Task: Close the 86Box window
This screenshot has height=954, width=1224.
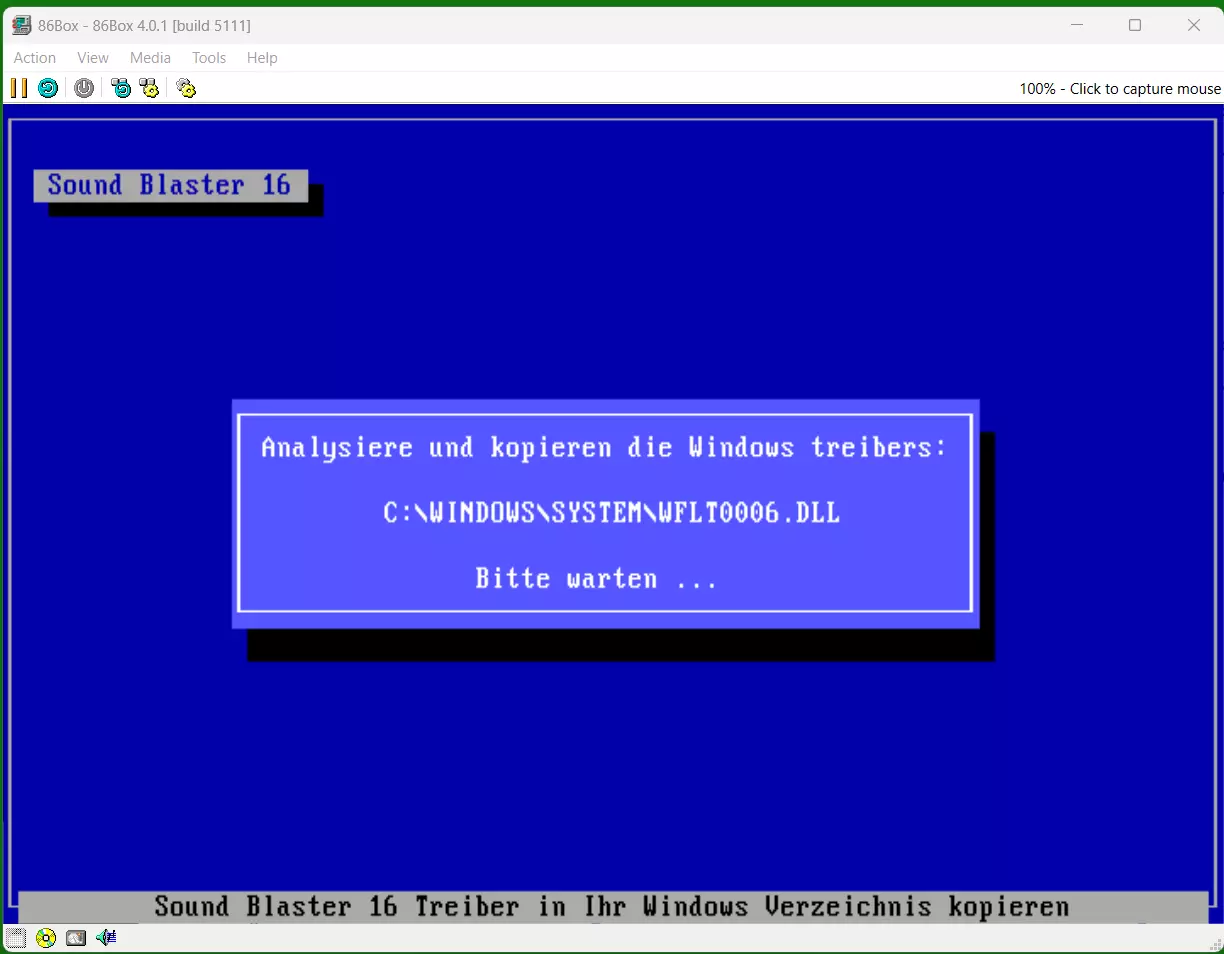Action: point(1194,25)
